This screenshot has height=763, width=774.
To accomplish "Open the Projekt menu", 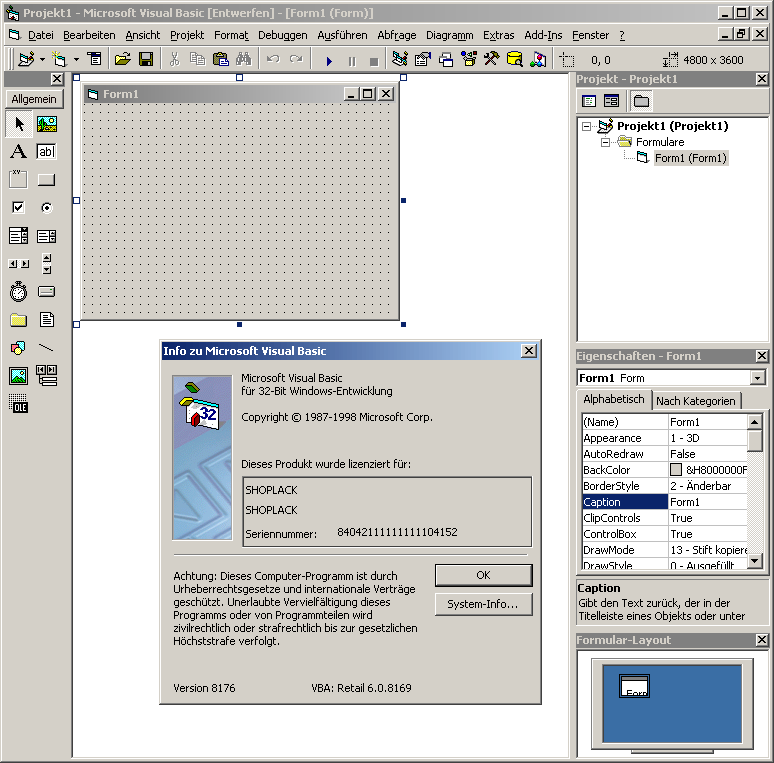I will tap(187, 35).
